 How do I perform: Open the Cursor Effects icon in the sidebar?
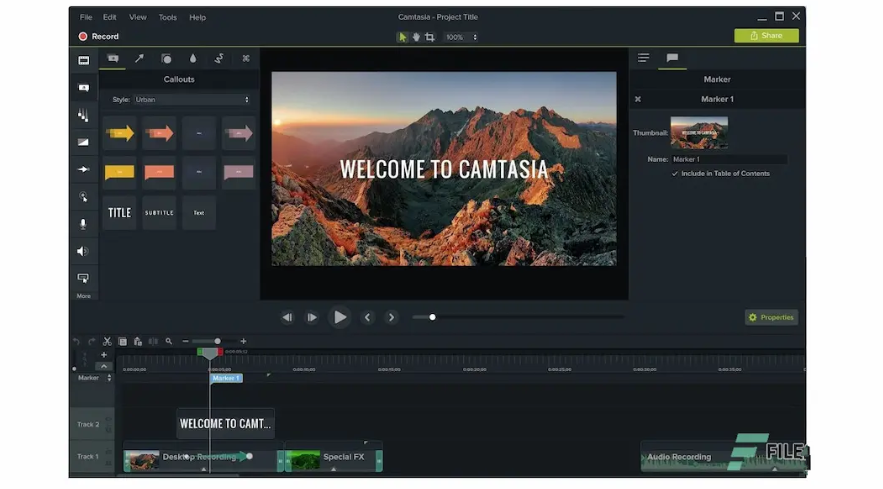pos(83,197)
